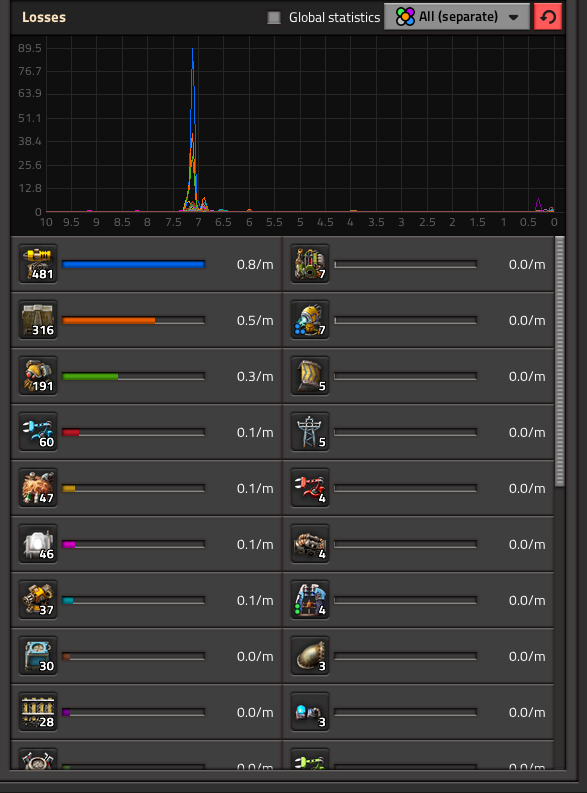
Task: Click the purple spike near 0 on the graph
Action: coord(538,205)
